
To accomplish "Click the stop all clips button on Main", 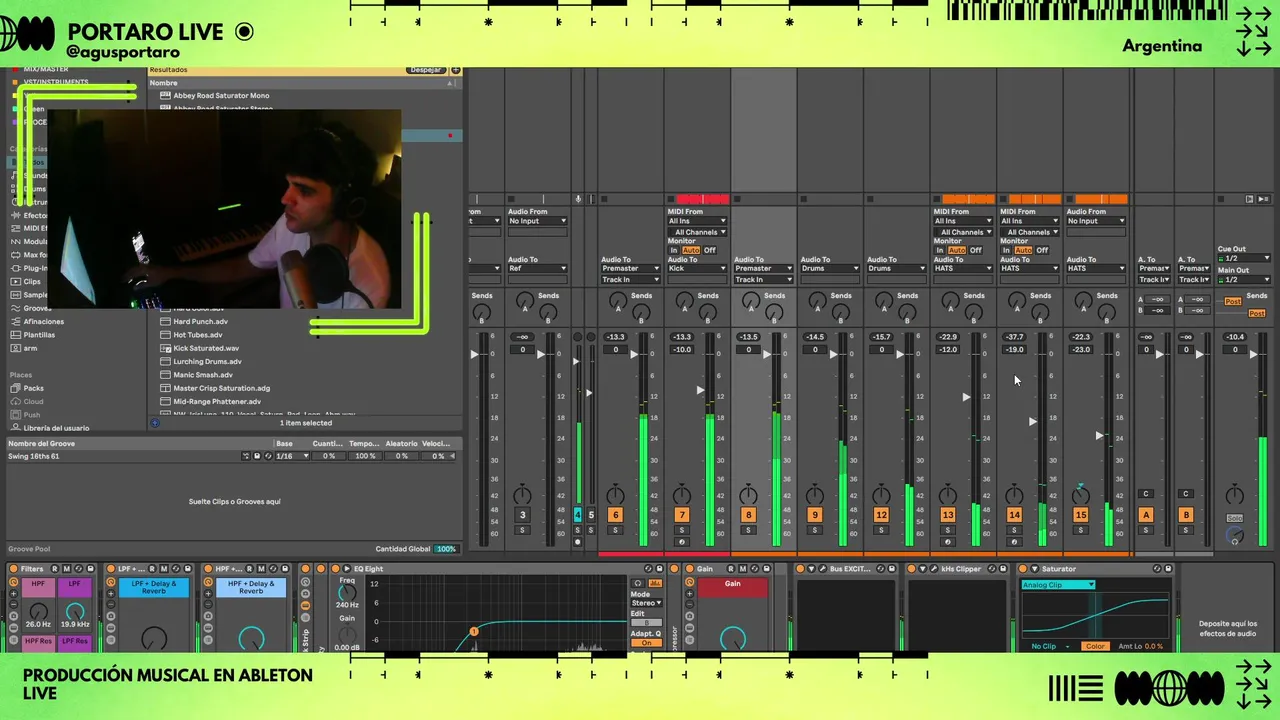I will pos(1221,199).
